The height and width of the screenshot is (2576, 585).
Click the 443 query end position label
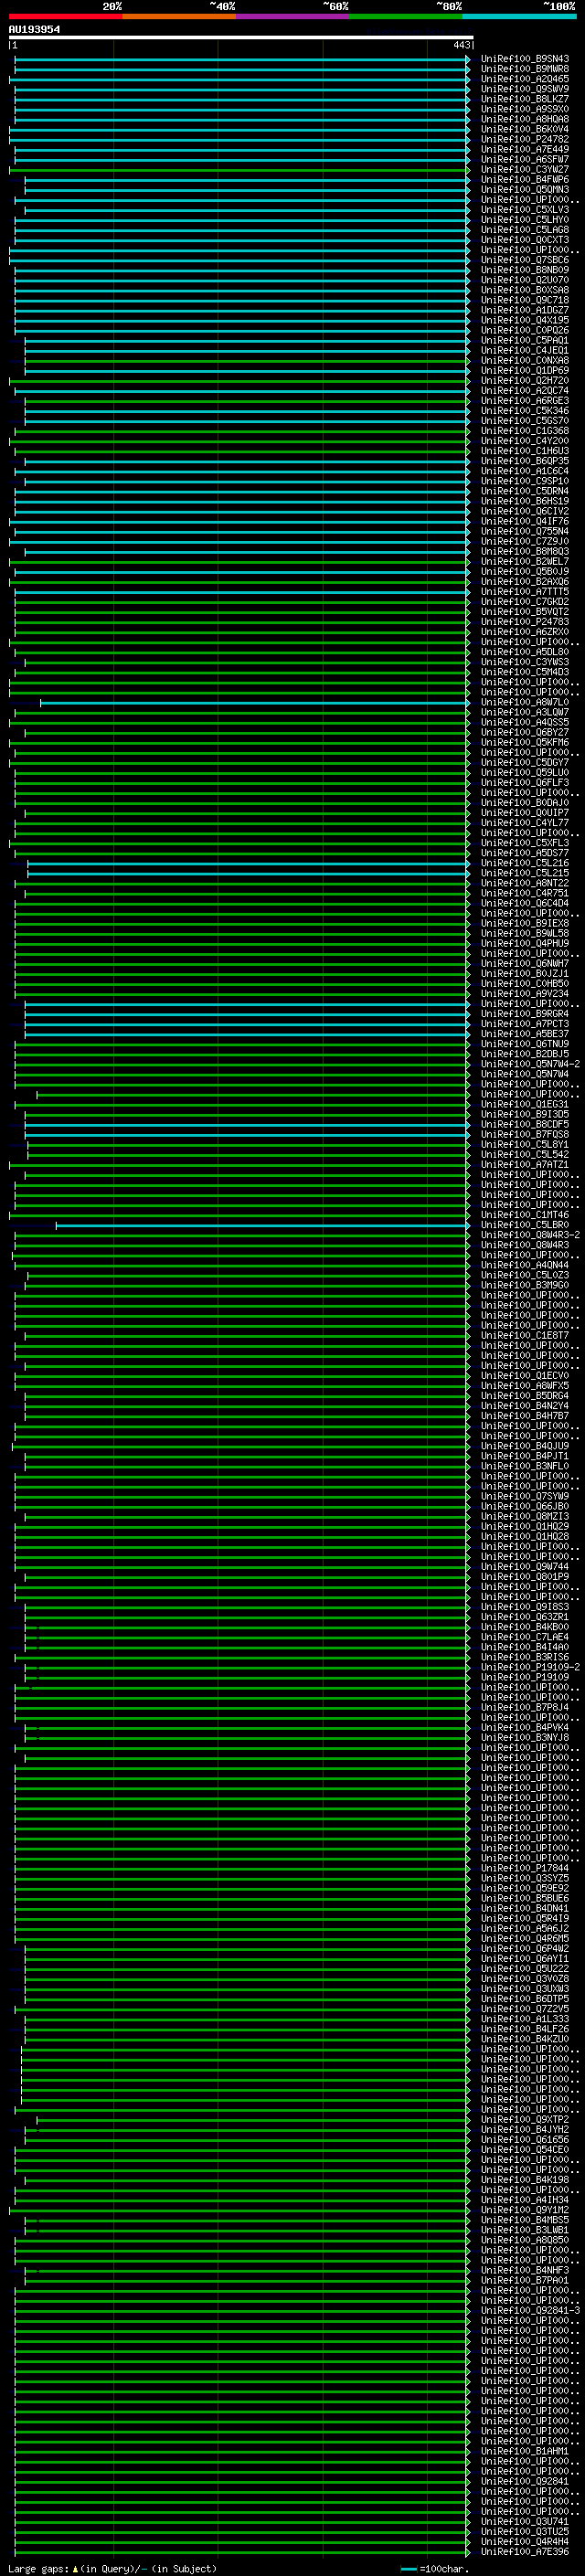(x=461, y=45)
